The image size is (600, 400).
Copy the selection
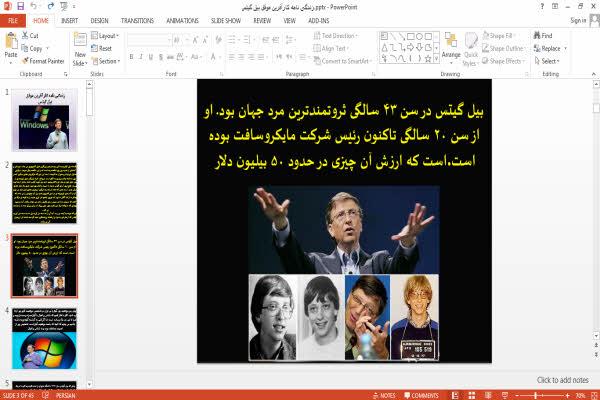32,49
